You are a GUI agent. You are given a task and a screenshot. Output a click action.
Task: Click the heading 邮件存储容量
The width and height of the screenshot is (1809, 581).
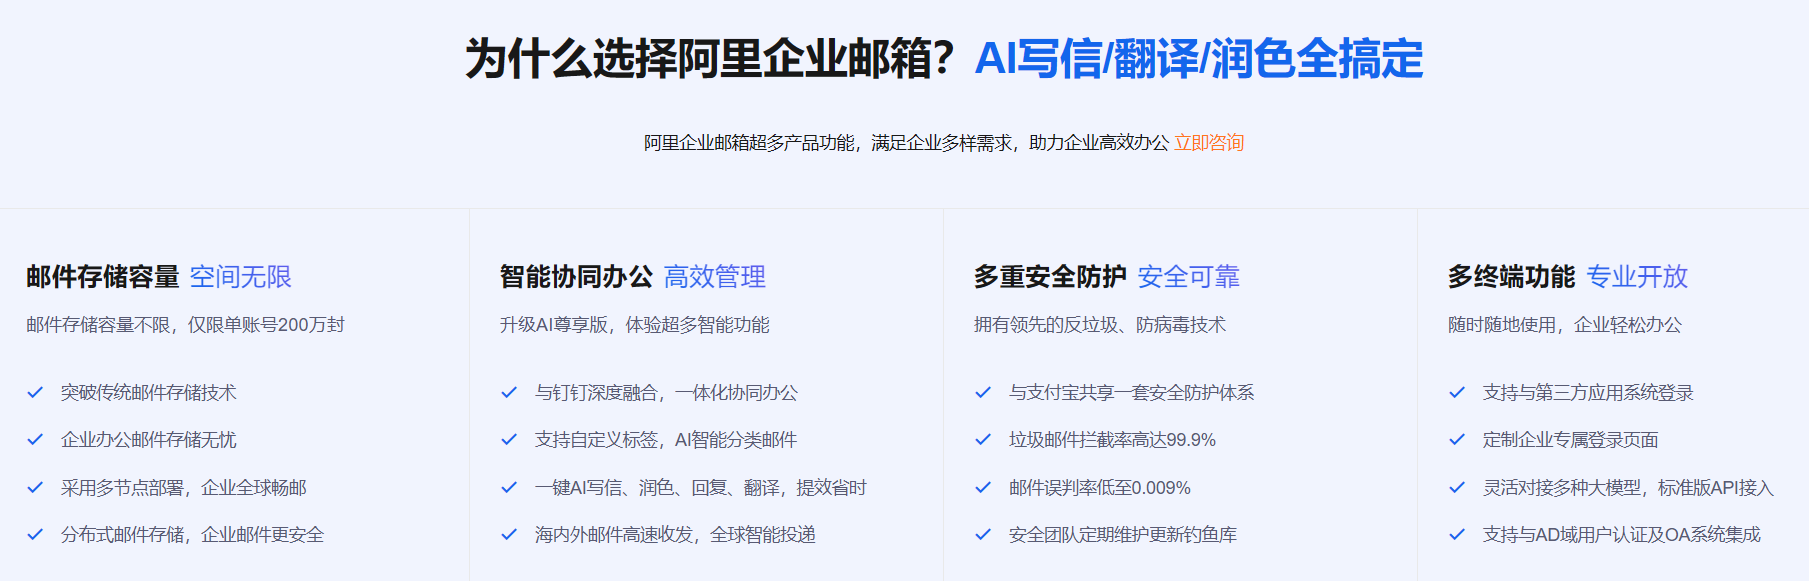pos(103,276)
